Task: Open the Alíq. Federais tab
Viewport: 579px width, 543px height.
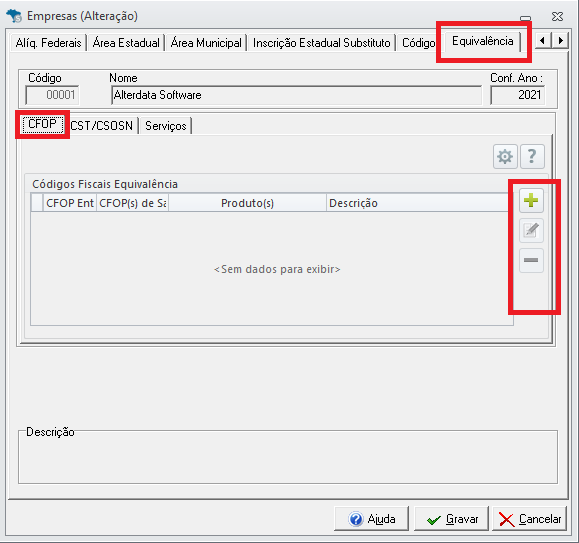Action: click(48, 43)
